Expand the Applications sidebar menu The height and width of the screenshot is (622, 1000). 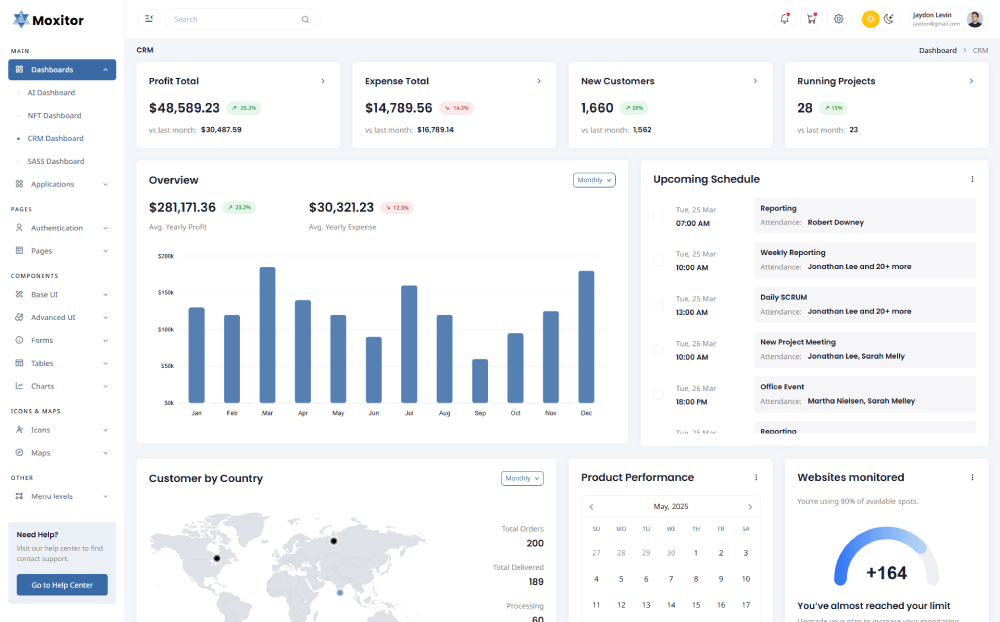point(62,184)
